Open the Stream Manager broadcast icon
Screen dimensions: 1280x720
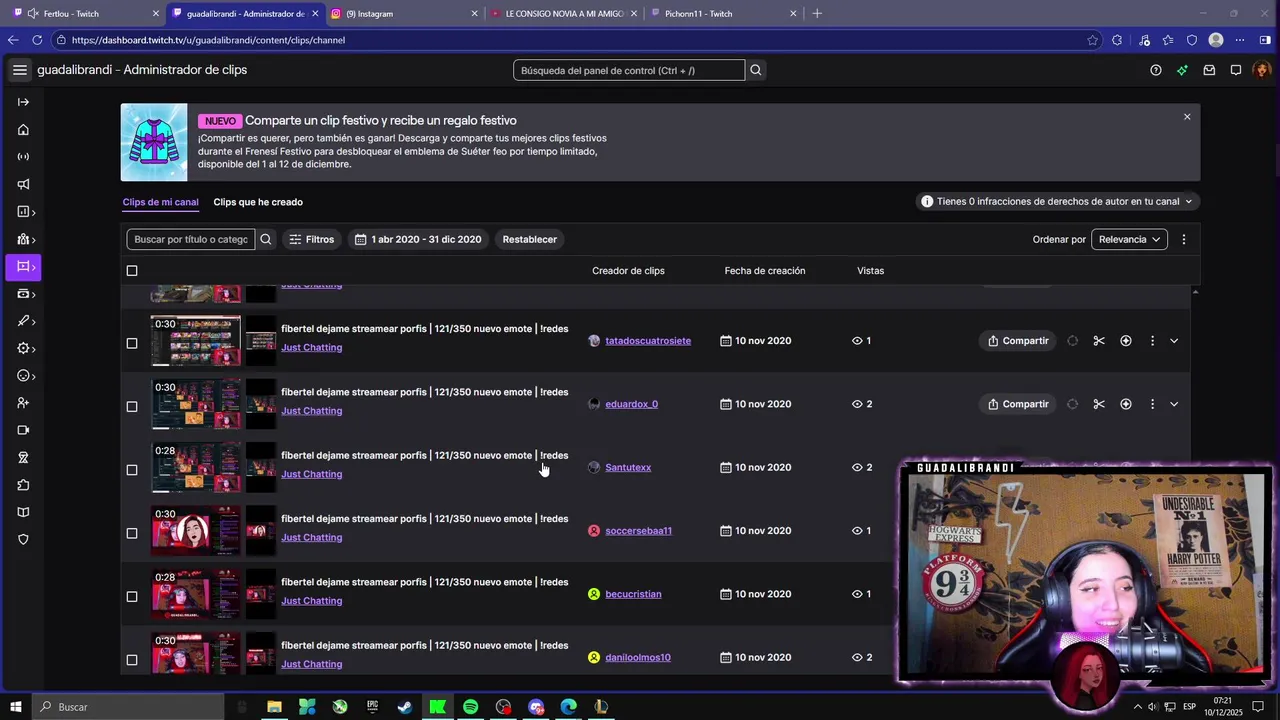23,157
